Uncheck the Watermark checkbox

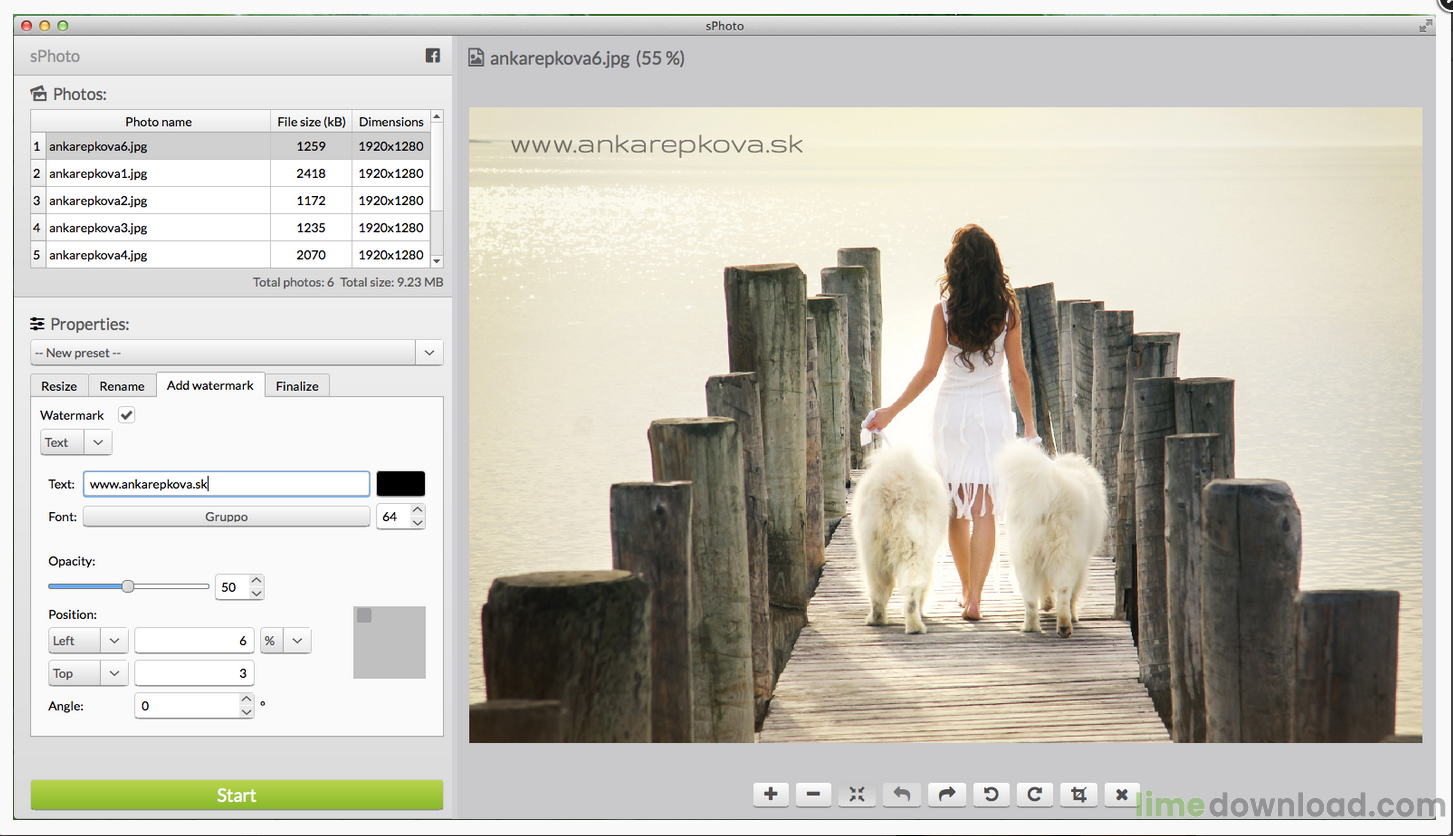tap(127, 415)
